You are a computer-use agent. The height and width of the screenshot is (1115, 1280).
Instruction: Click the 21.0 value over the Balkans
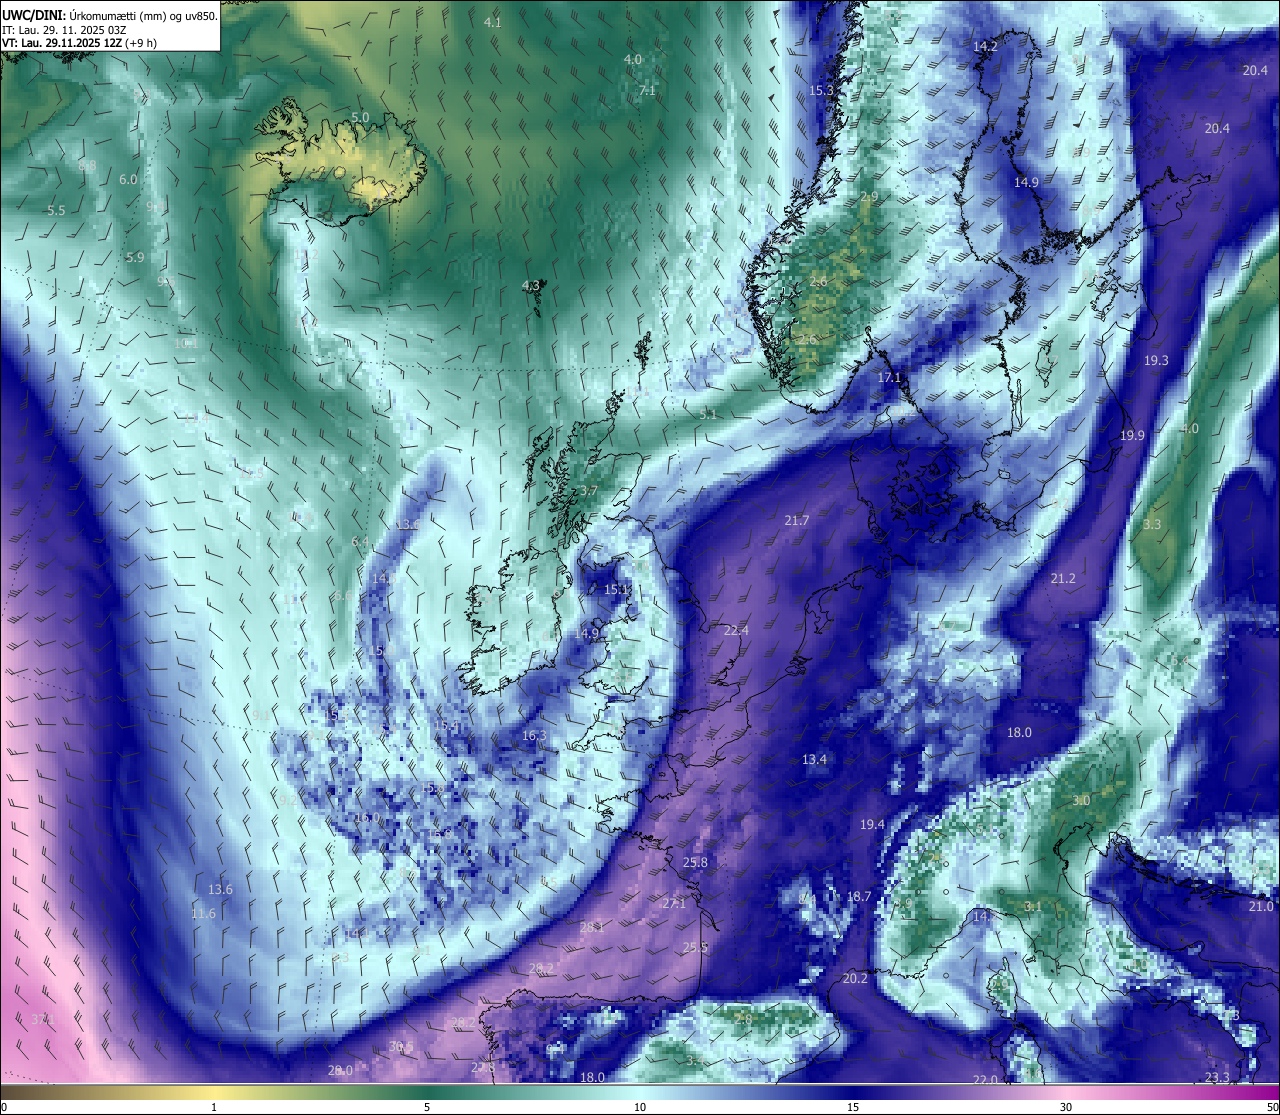pyautogui.click(x=1261, y=906)
